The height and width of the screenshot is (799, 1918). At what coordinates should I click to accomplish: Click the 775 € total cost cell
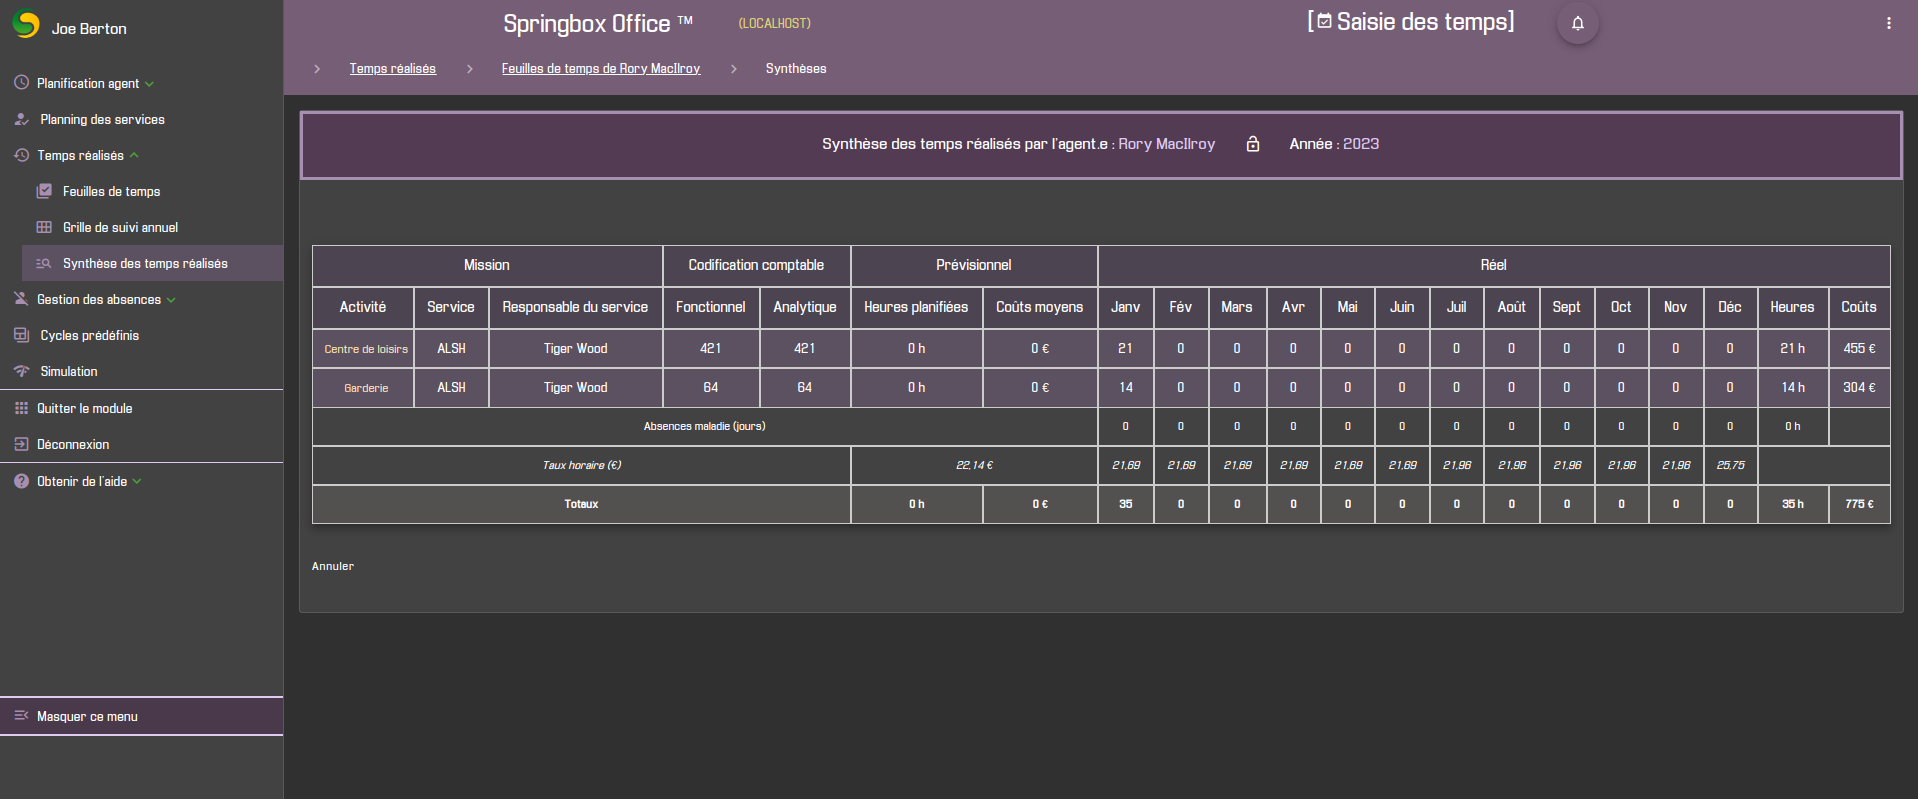(1859, 504)
